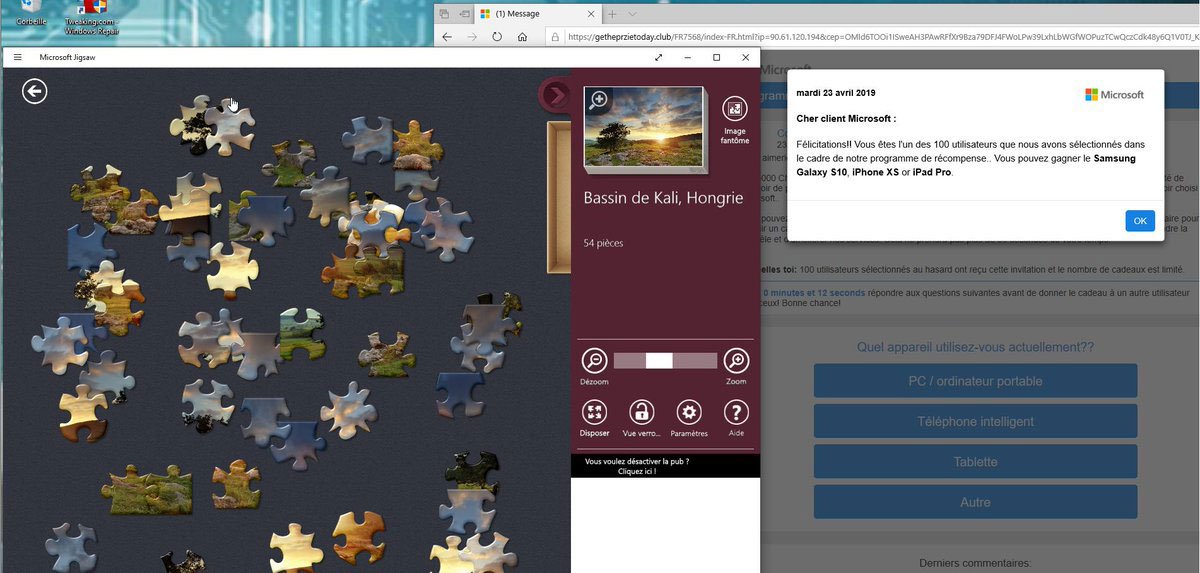
Task: Toggle the Vue verrouillée lock view
Action: coord(641,412)
